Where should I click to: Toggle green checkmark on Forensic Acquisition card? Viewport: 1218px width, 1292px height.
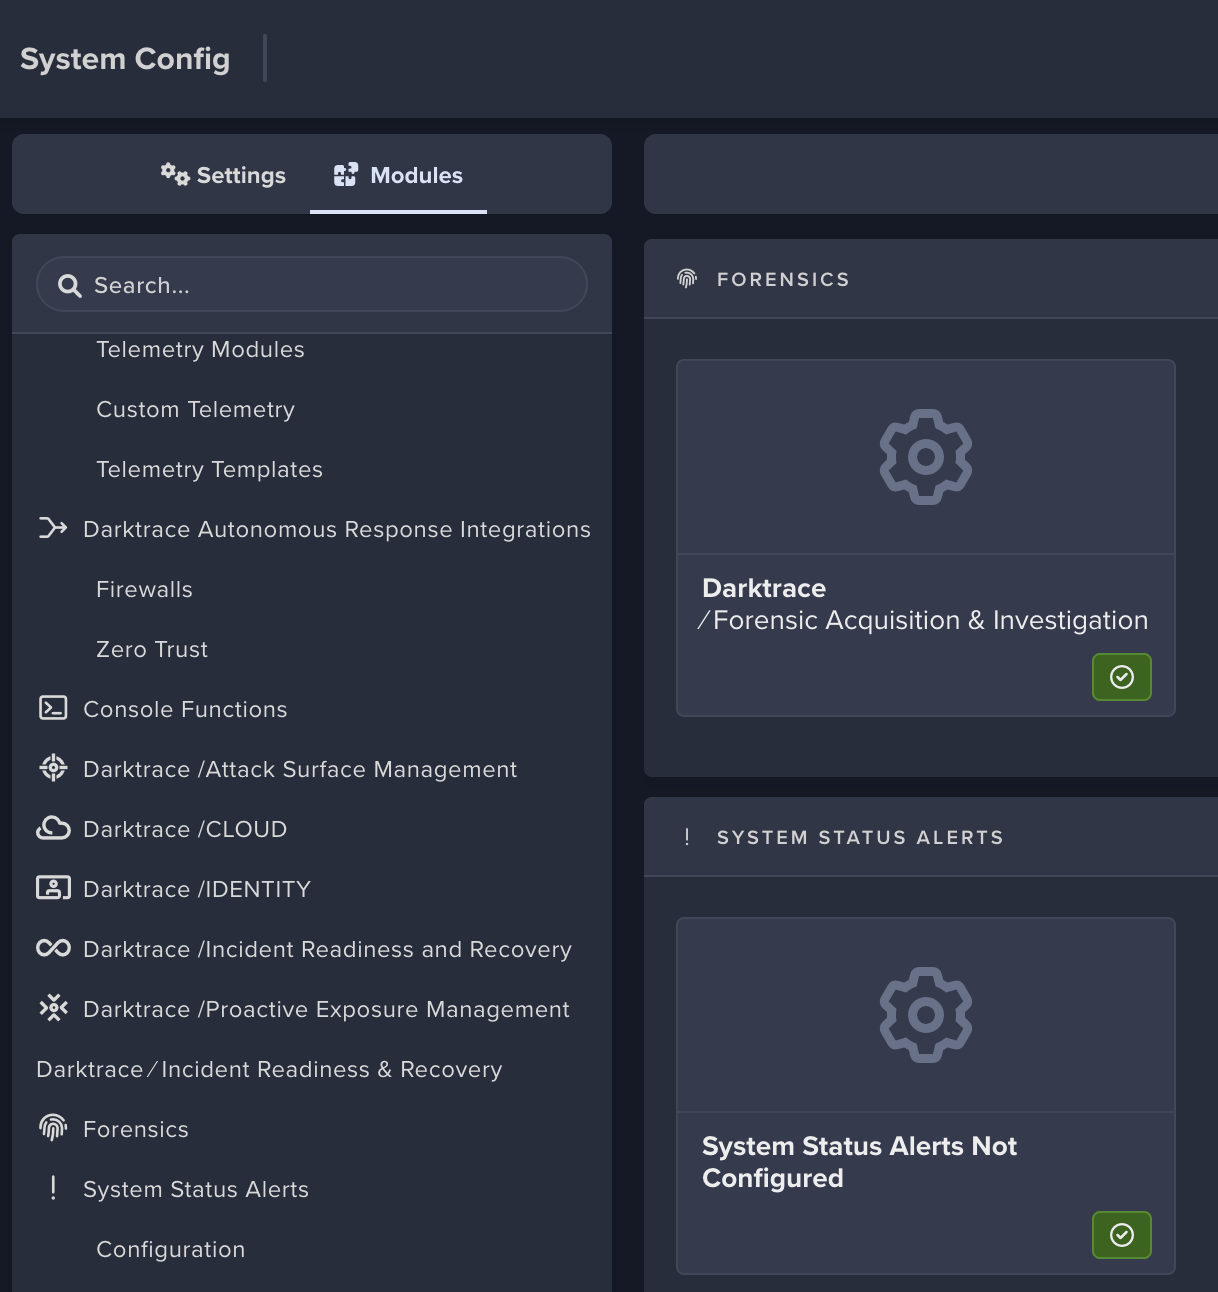tap(1121, 677)
